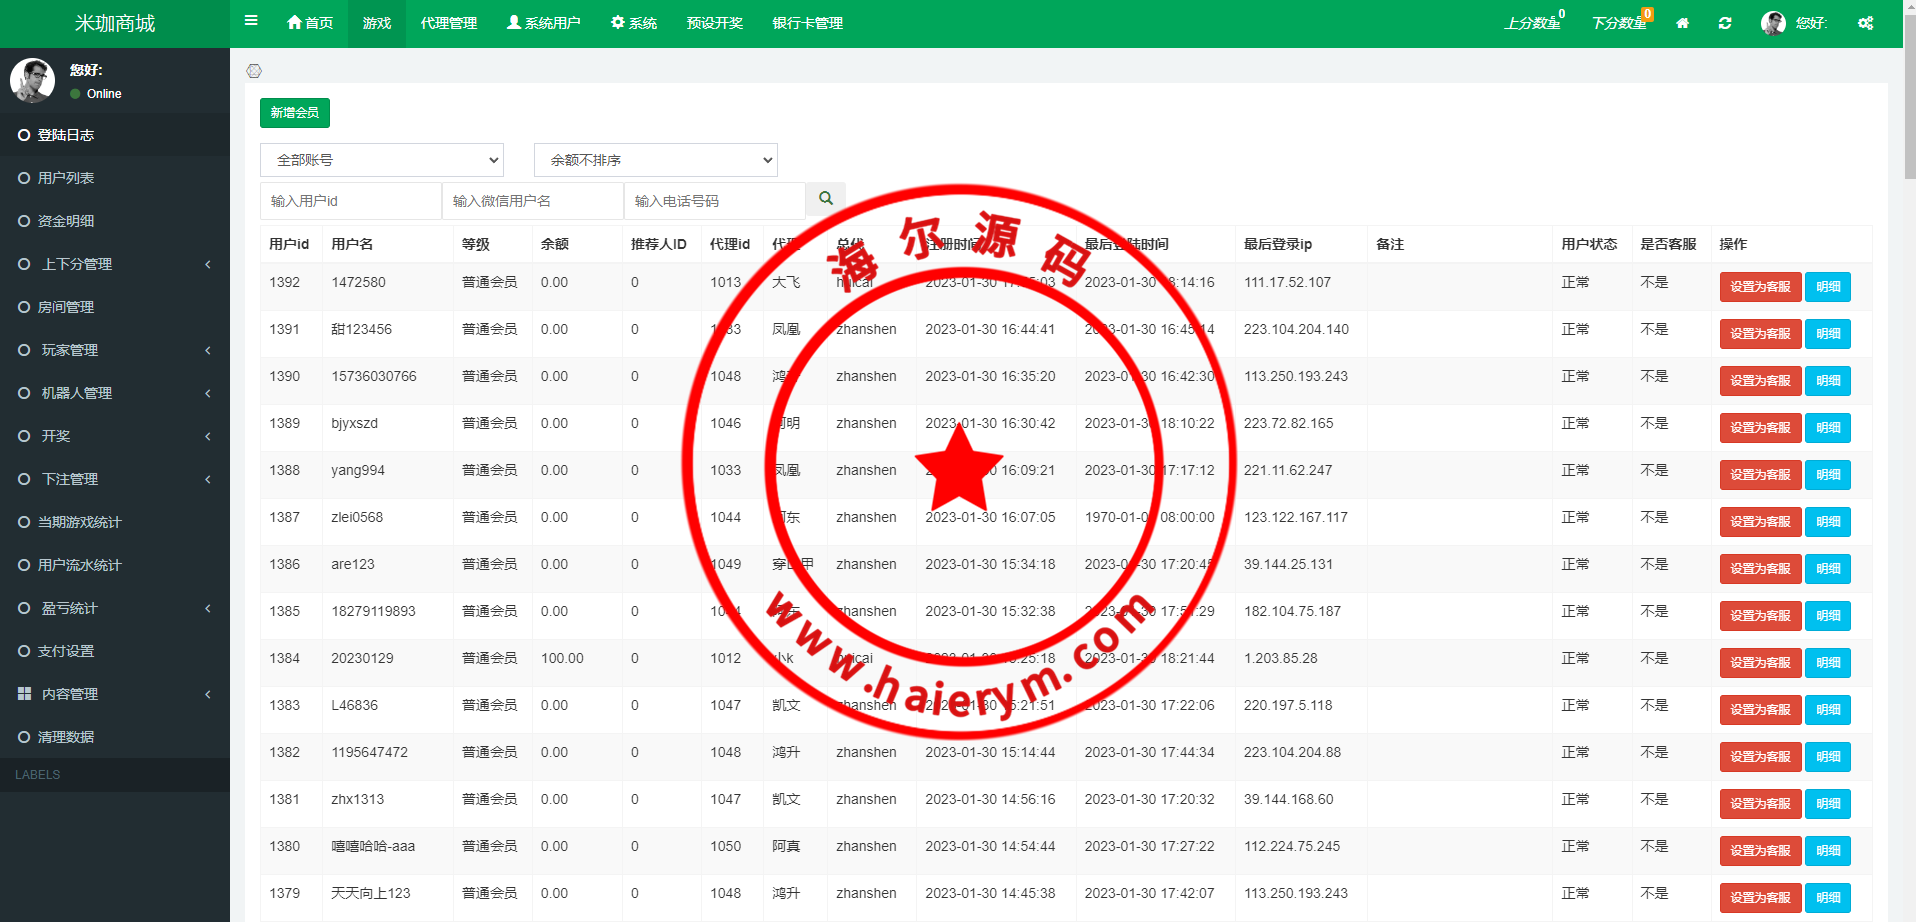Open the 代理管理 top menu
Image resolution: width=1916 pixels, height=922 pixels.
[x=449, y=23]
